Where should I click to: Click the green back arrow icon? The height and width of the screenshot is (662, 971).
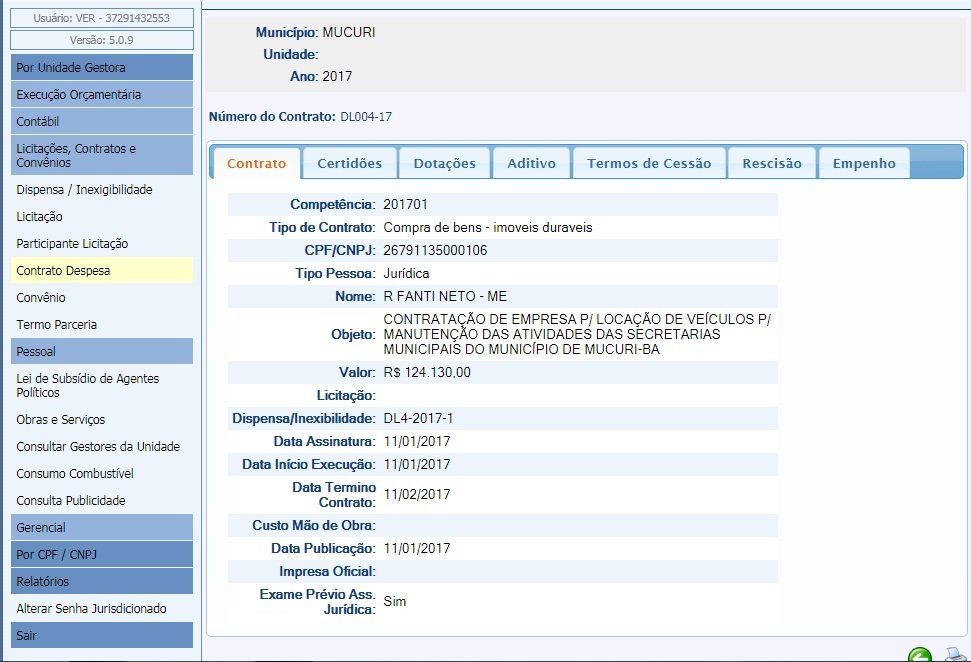[x=919, y=655]
